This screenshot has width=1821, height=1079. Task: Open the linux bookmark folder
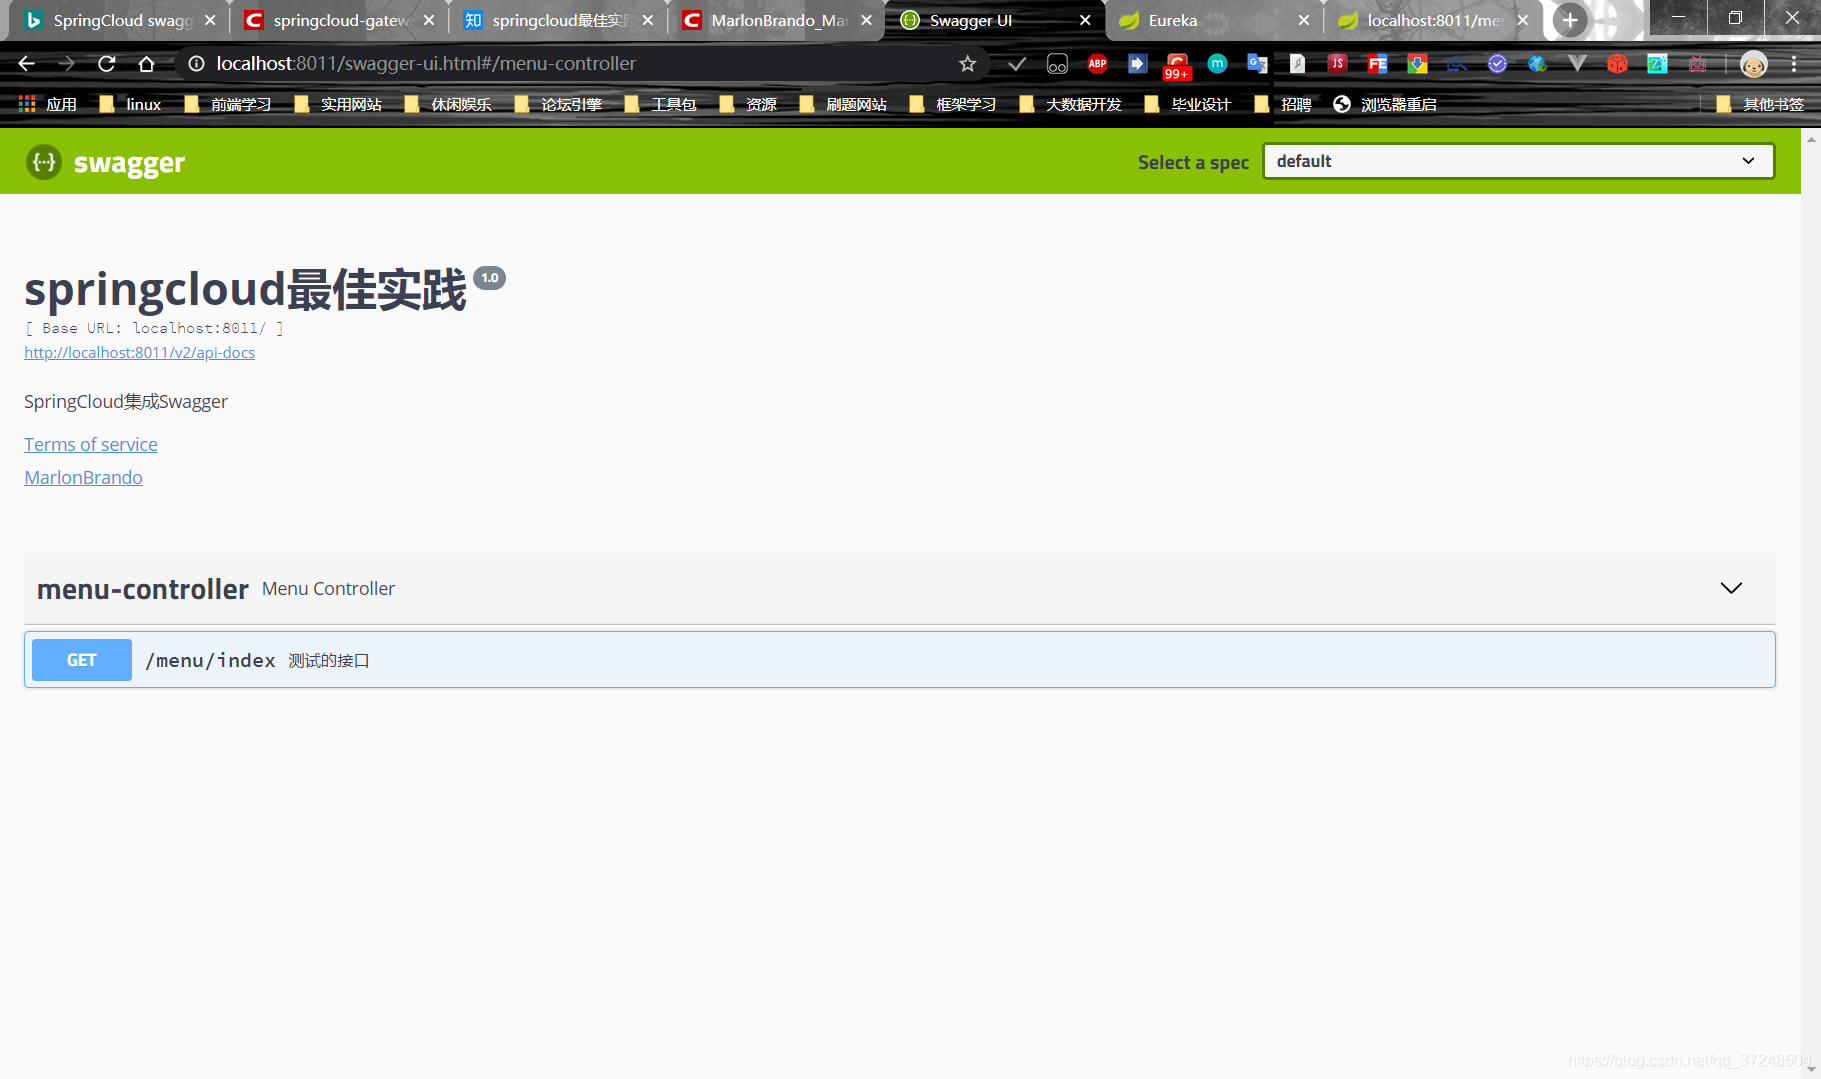(131, 104)
